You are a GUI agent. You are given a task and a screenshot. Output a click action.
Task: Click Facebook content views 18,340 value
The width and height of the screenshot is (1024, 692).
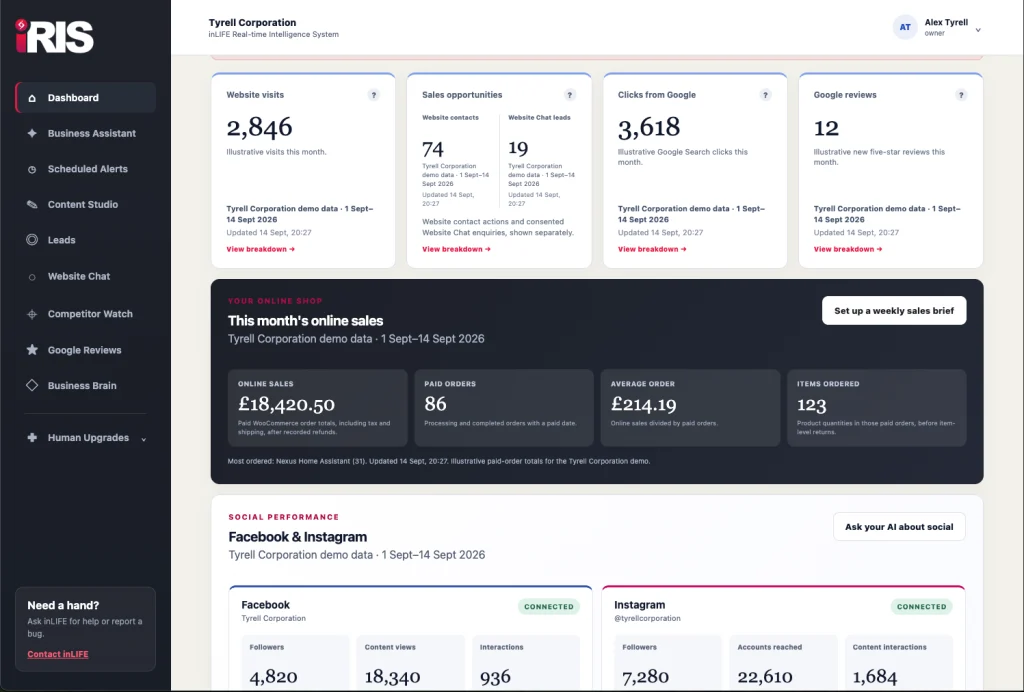[392, 676]
